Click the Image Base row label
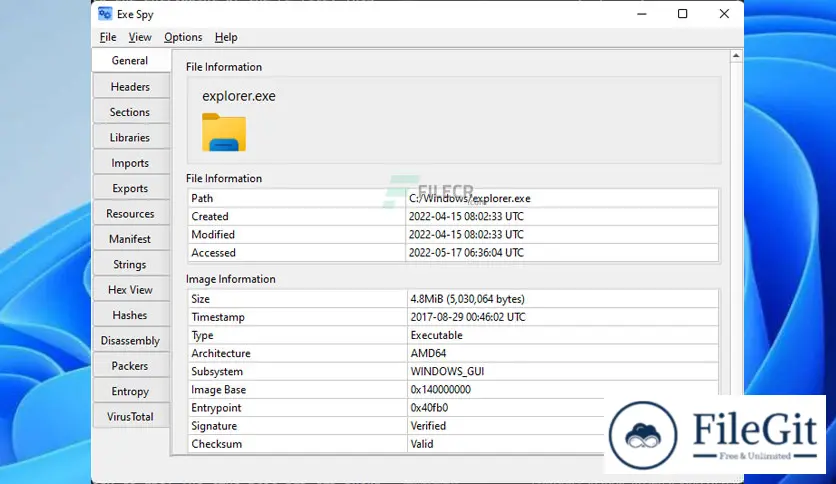The image size is (836, 484). [219, 390]
